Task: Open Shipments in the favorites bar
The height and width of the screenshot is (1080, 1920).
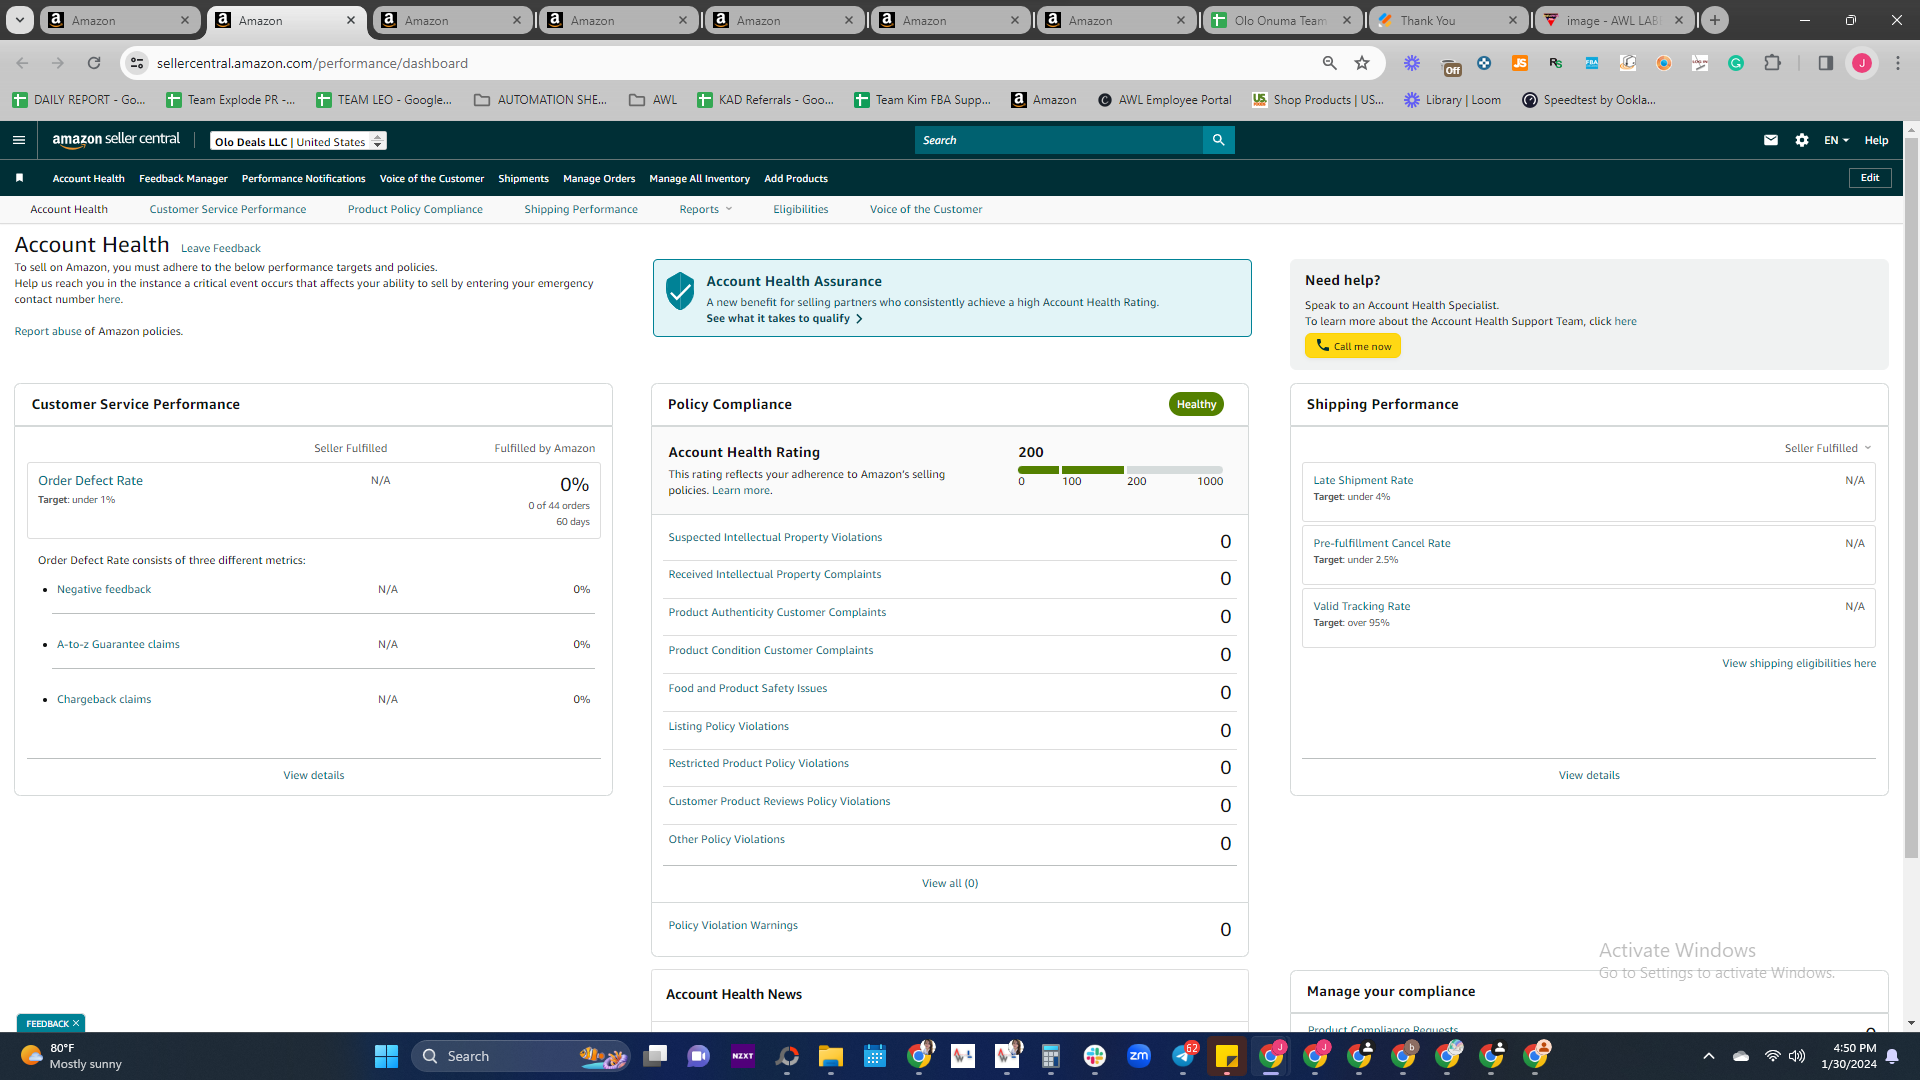Action: click(523, 178)
